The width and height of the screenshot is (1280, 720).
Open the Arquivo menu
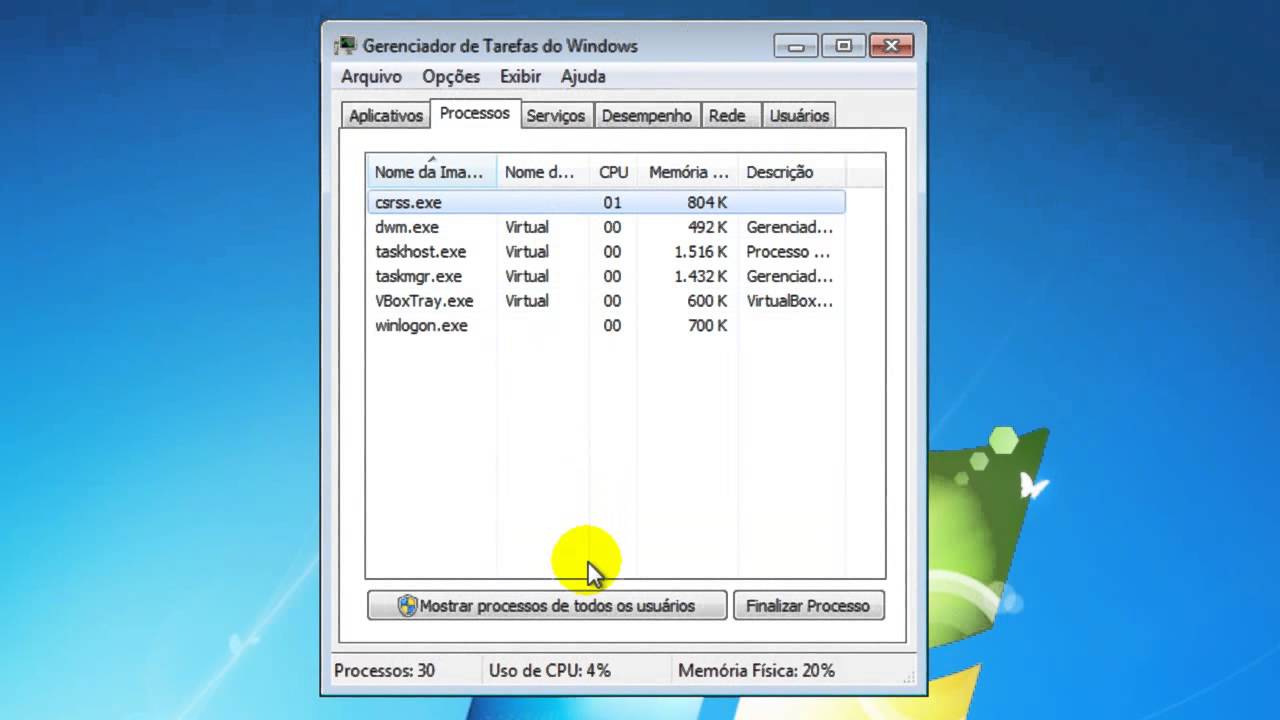[371, 77]
